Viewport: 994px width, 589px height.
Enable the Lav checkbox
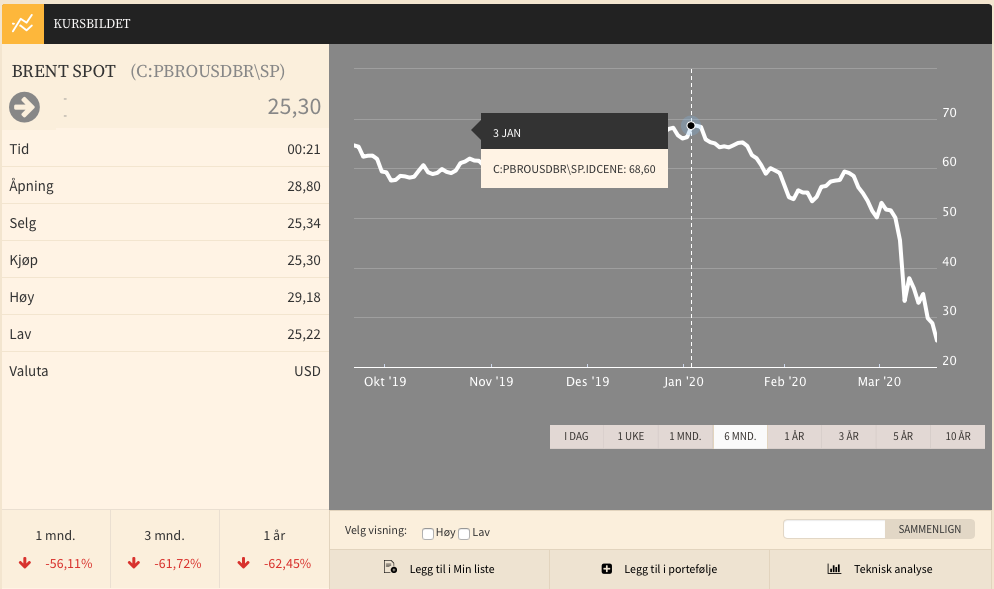pos(464,534)
